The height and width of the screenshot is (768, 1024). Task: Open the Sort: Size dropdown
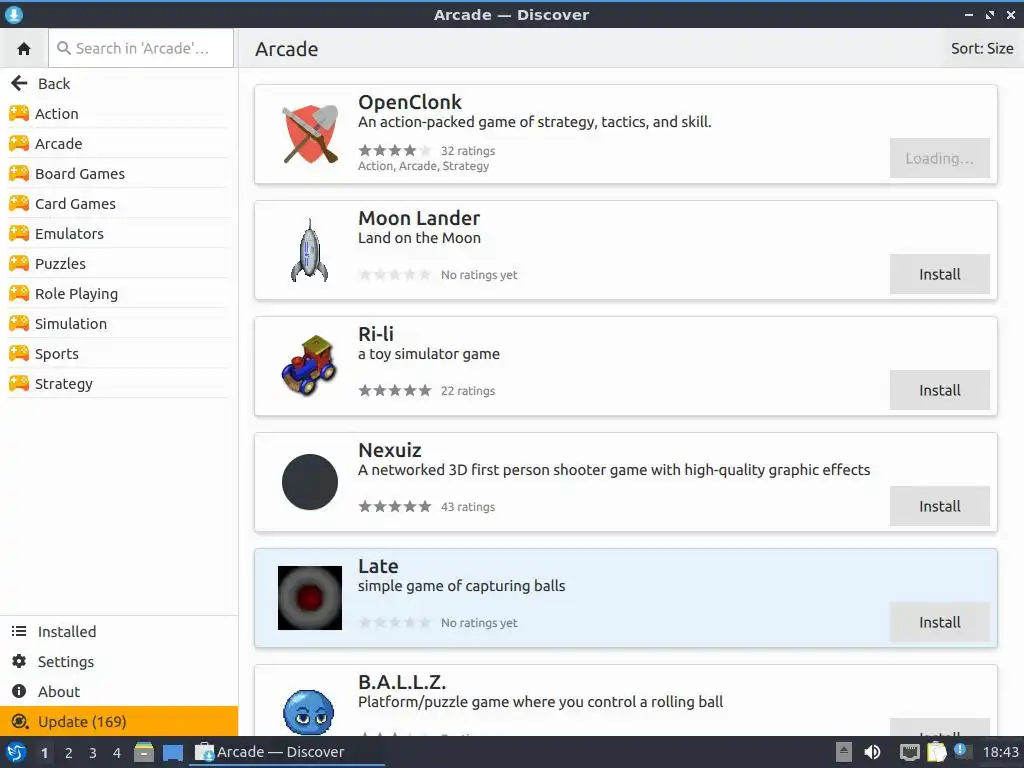pos(982,48)
